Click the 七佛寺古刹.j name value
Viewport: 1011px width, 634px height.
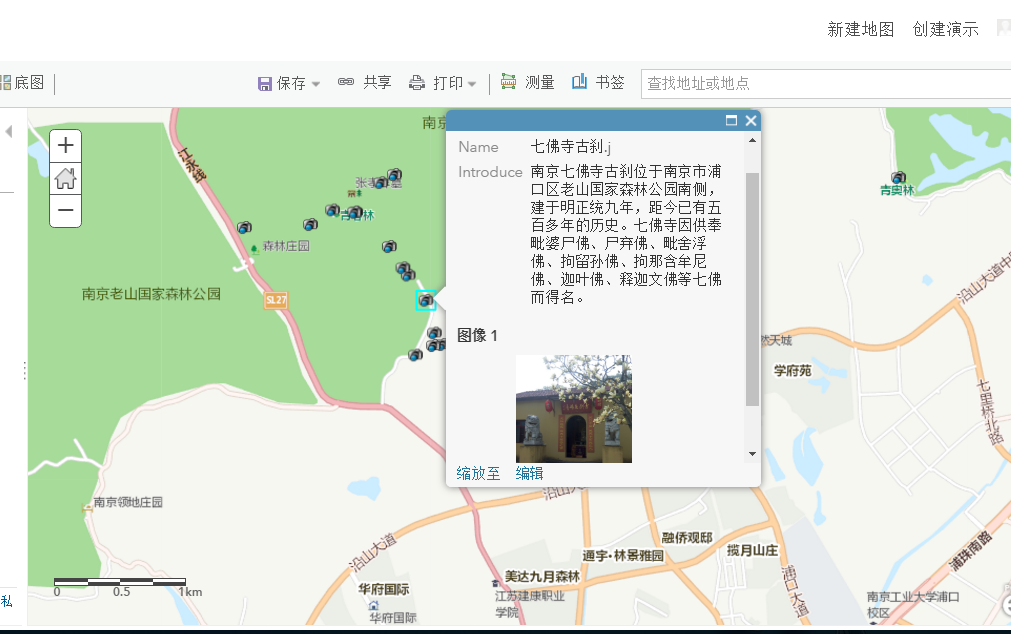pyautogui.click(x=570, y=146)
